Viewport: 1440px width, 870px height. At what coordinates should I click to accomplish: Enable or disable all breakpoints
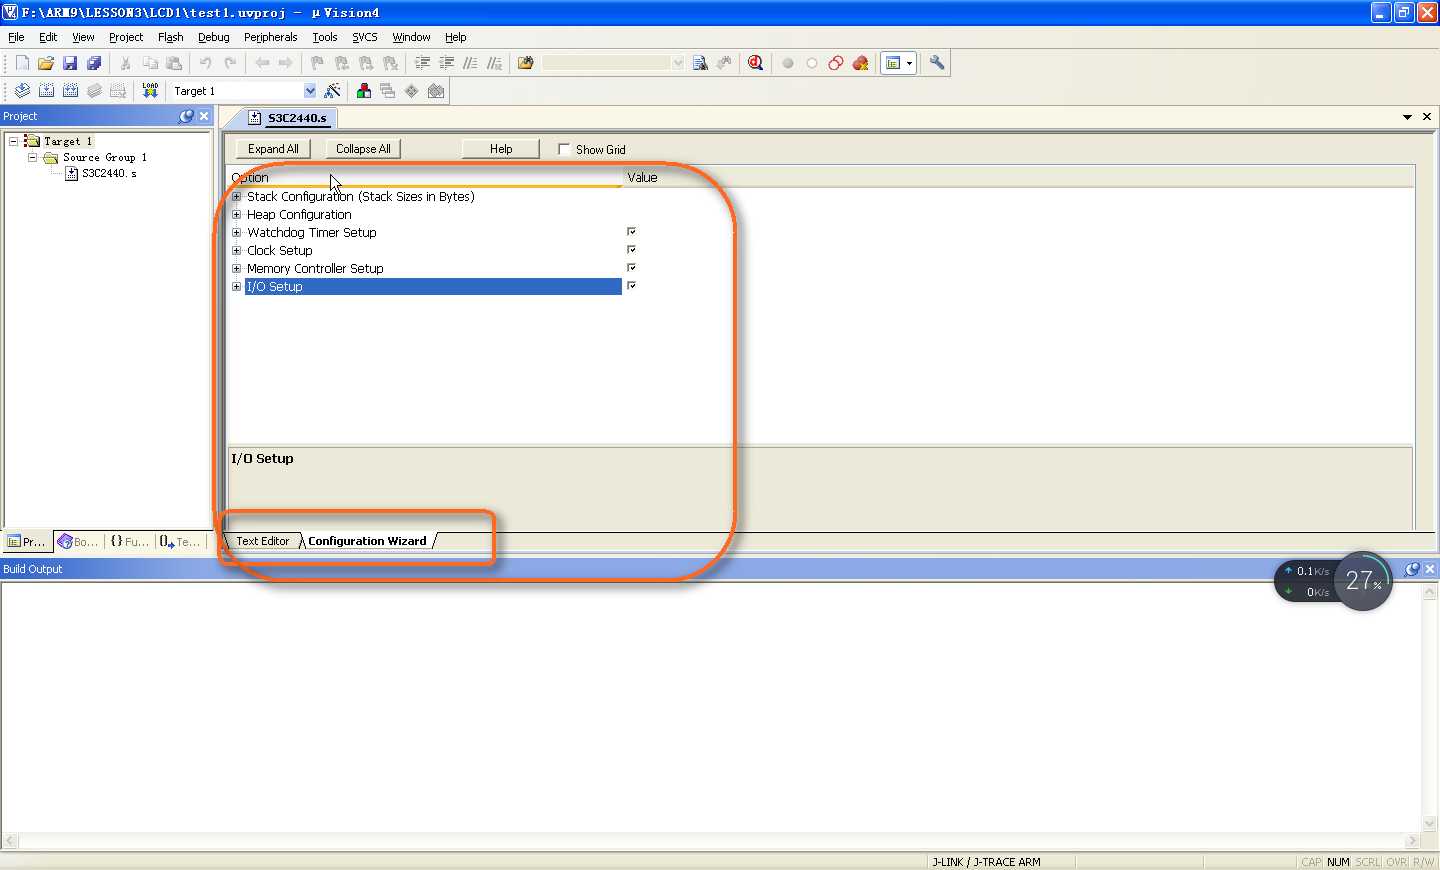click(836, 63)
